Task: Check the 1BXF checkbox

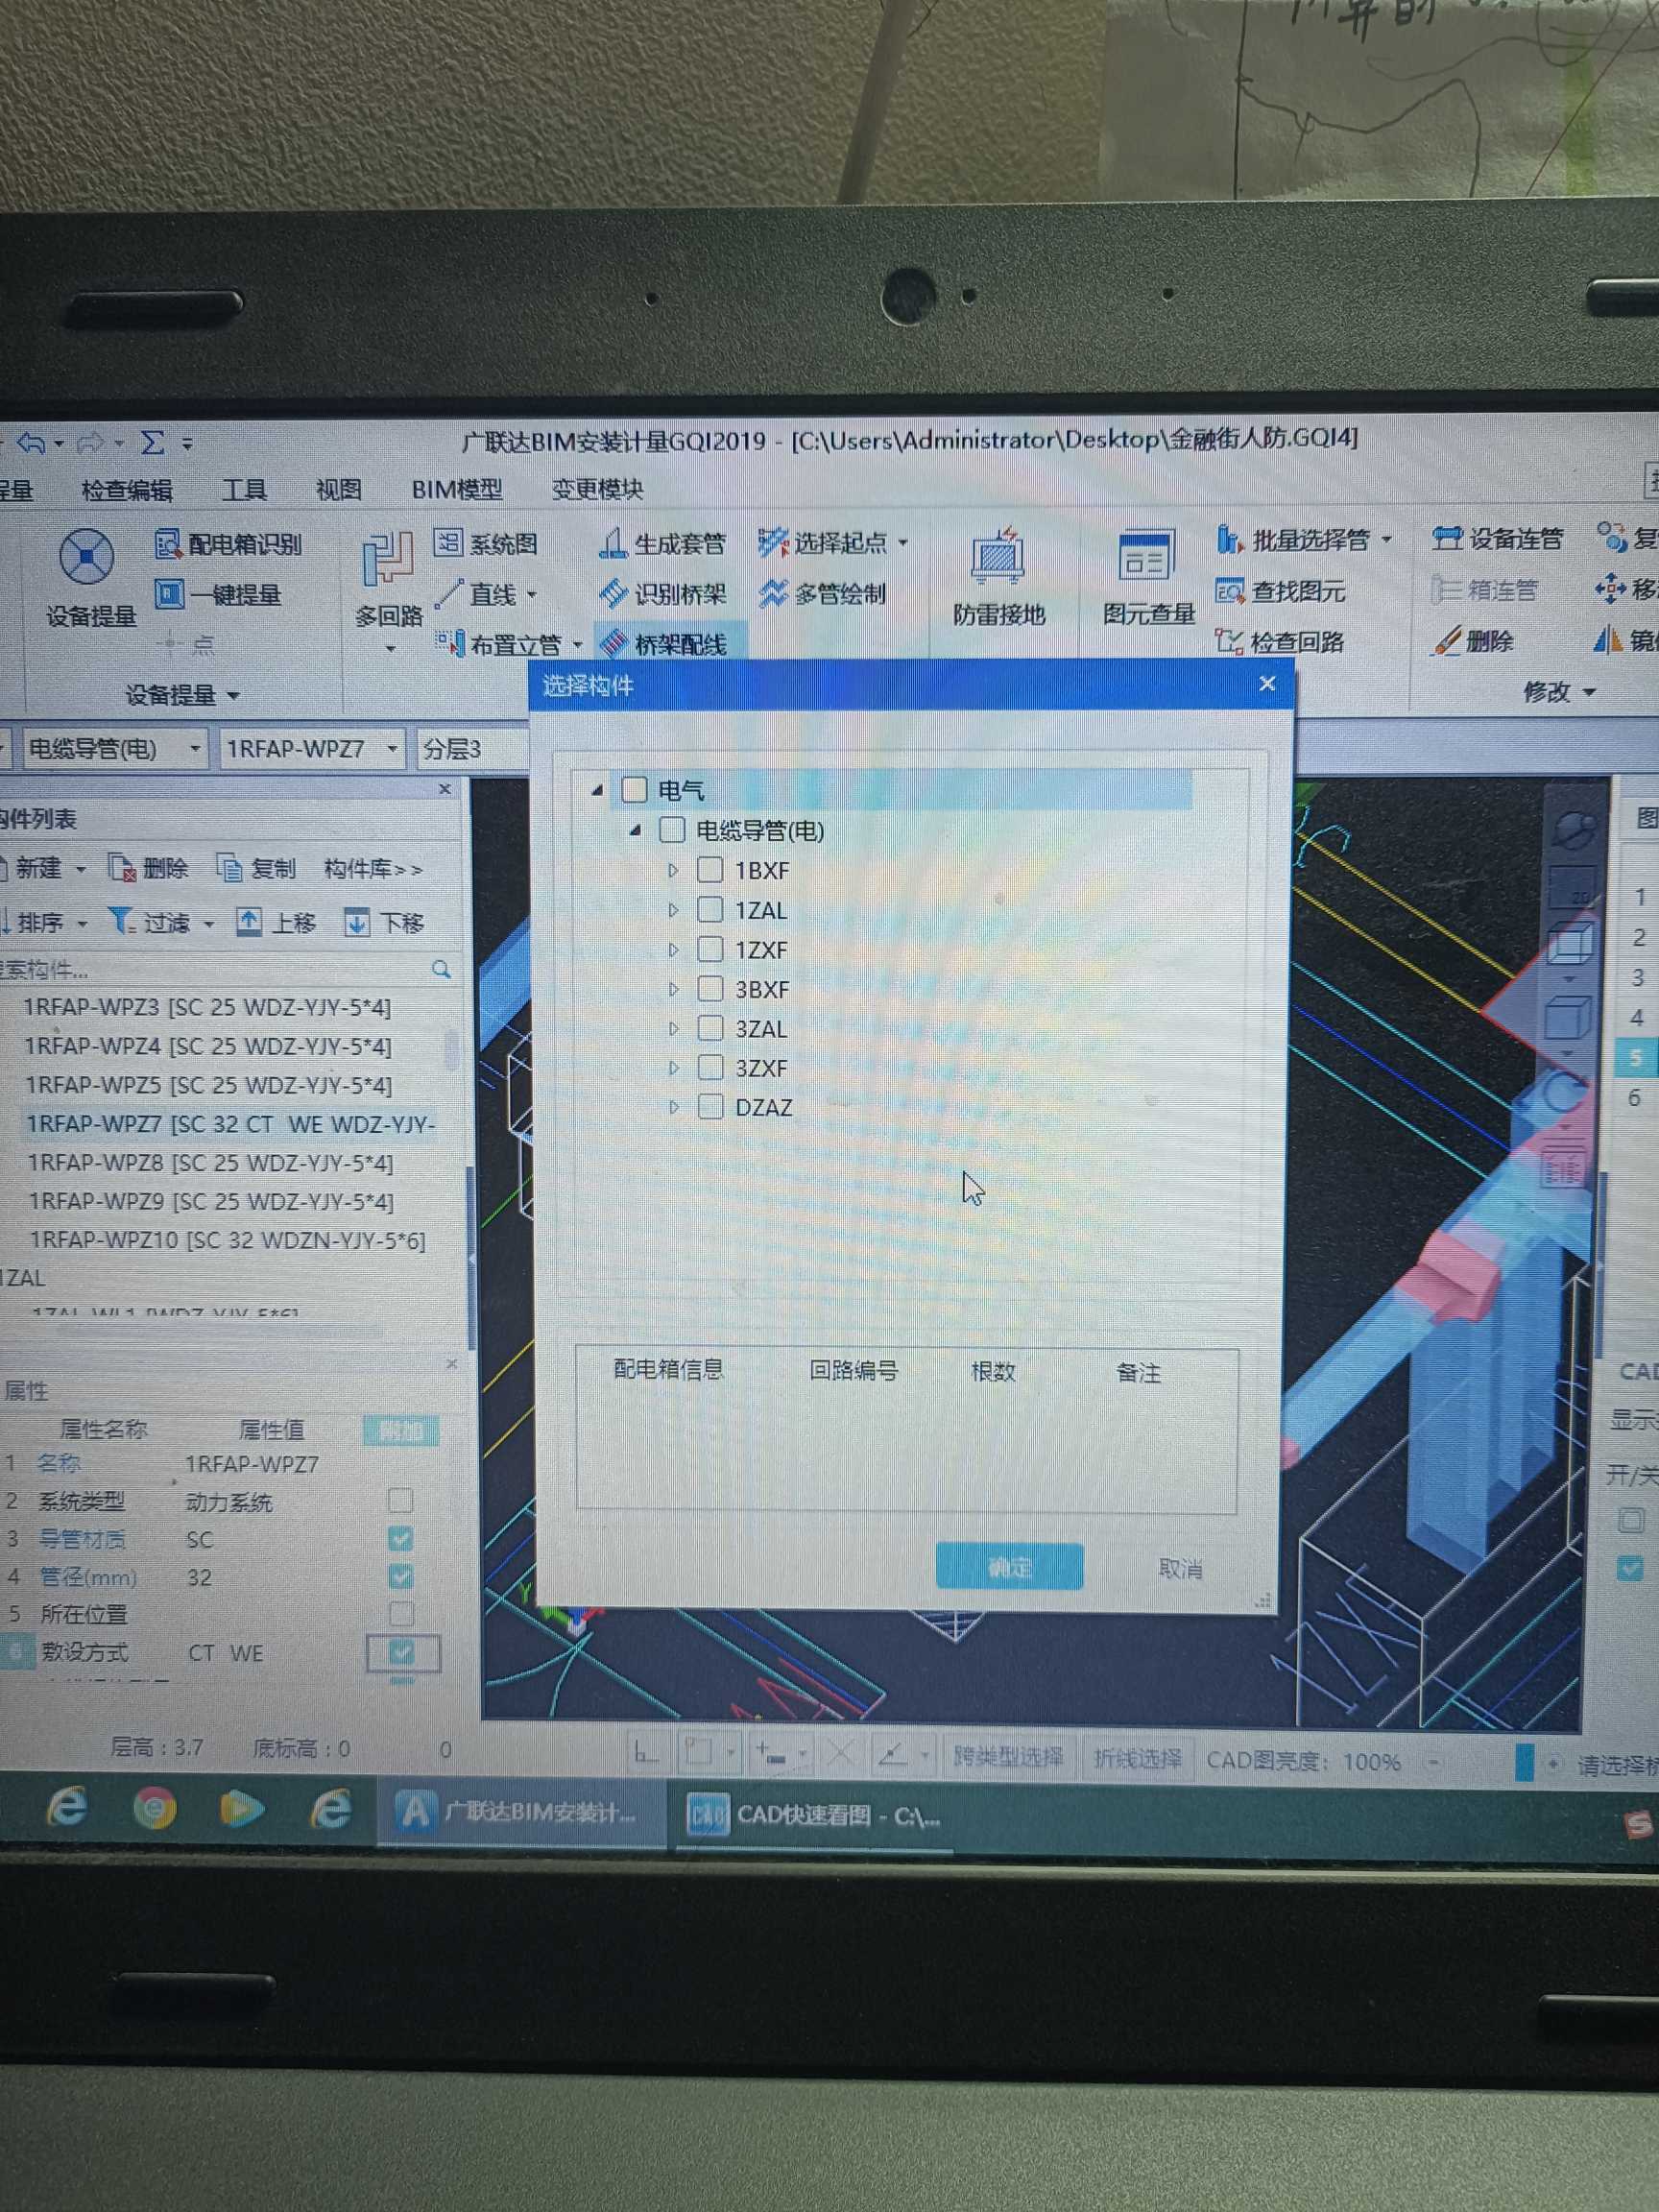Action: click(x=710, y=869)
